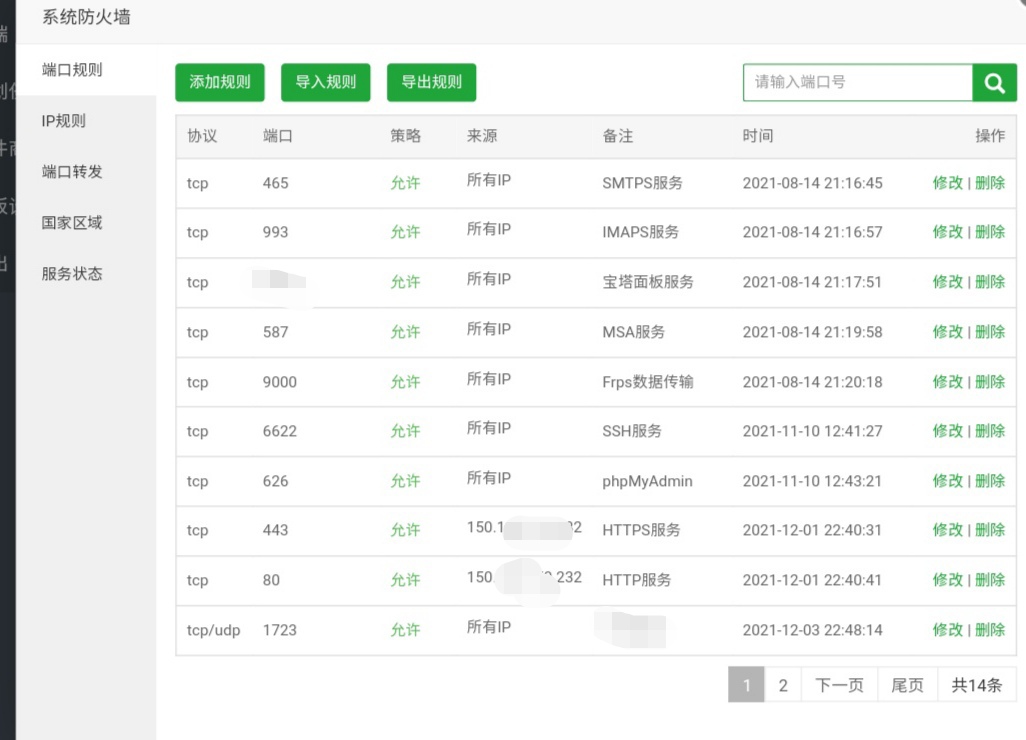
Task: Click the 添加规则 button
Action: 220,82
